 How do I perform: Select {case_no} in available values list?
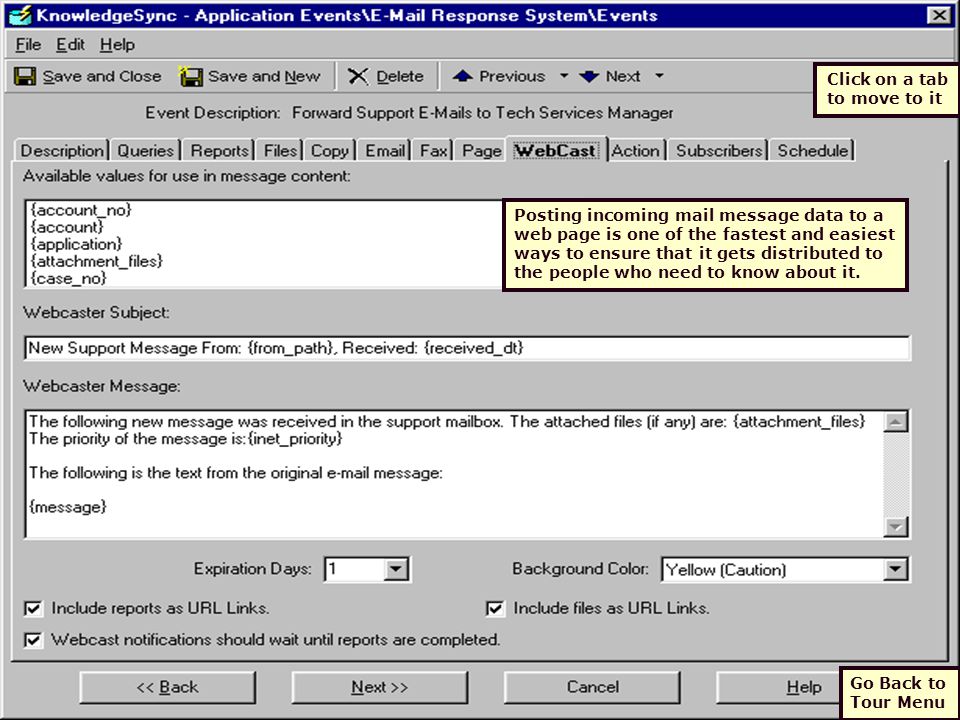pos(68,278)
